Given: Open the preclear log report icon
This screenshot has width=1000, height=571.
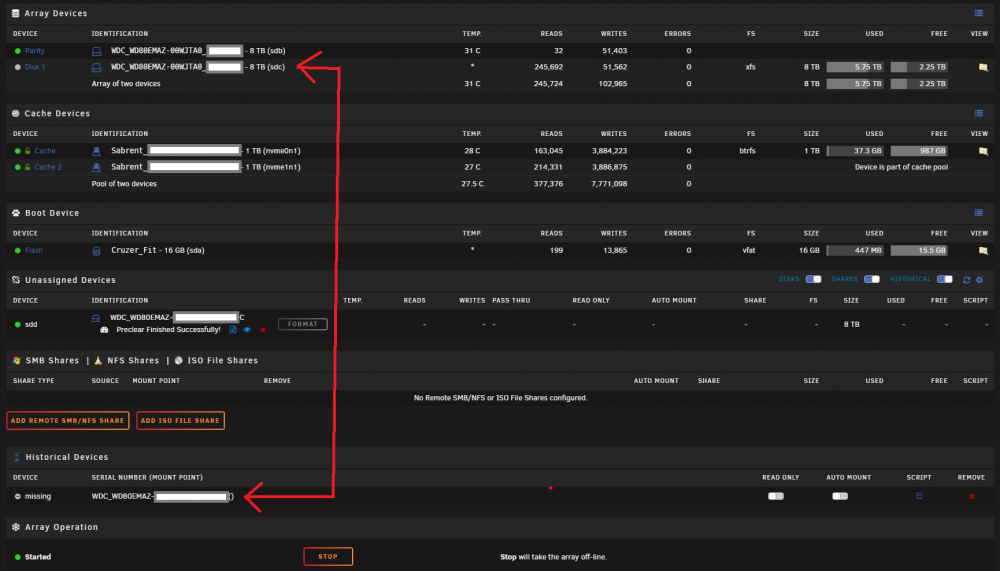Looking at the screenshot, I should pos(233,330).
